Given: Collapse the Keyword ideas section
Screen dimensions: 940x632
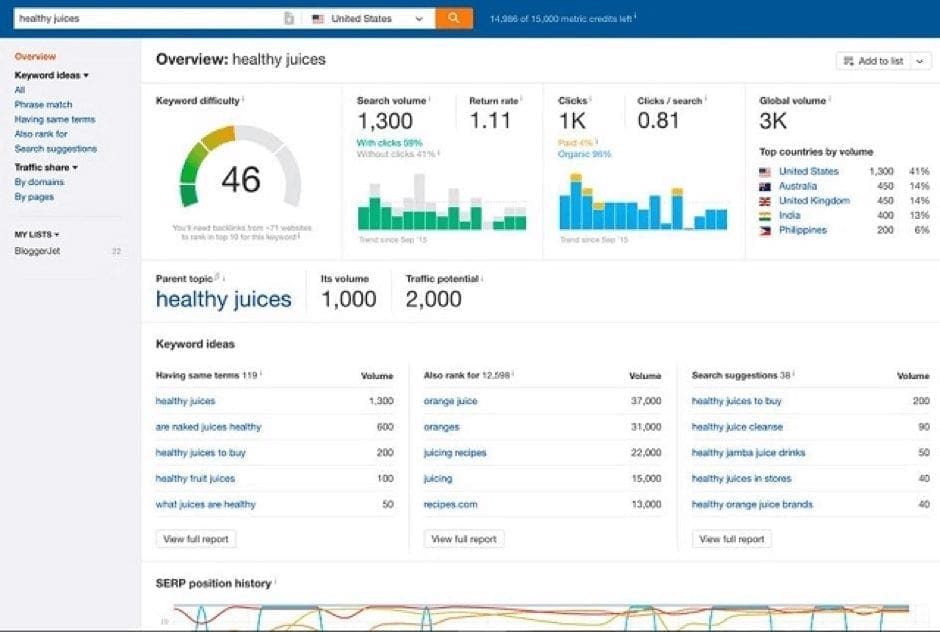Looking at the screenshot, I should tap(86, 74).
